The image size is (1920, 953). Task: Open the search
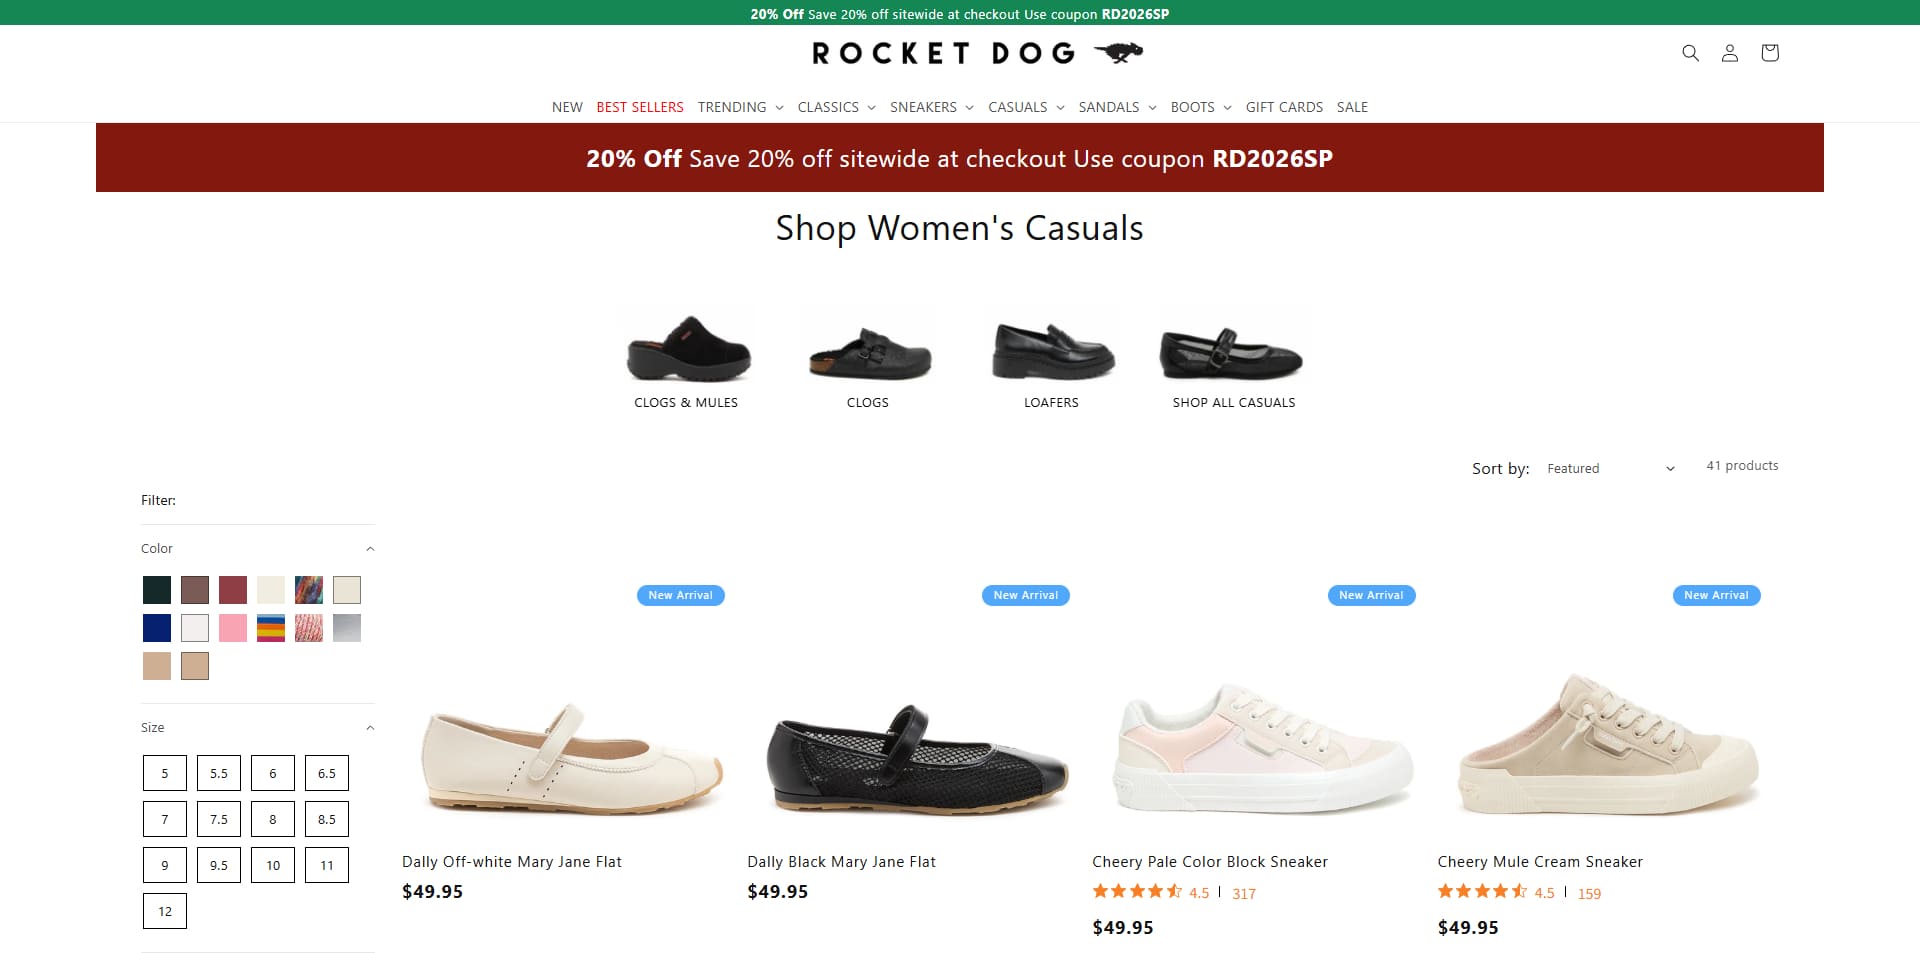click(1690, 53)
